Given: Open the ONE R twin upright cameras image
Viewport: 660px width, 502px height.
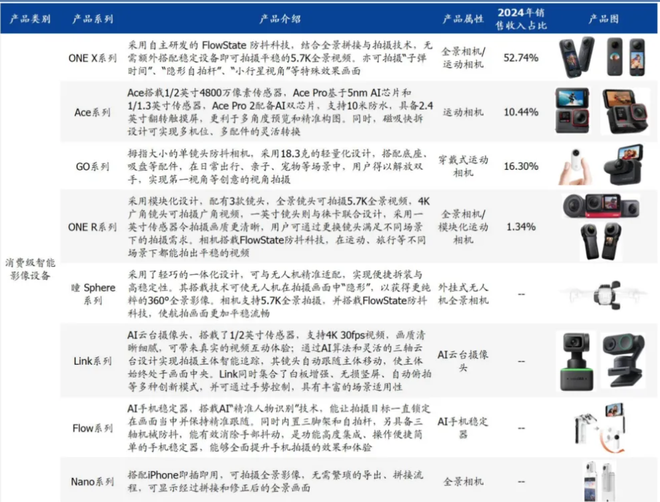Looking at the screenshot, I should coord(601,242).
